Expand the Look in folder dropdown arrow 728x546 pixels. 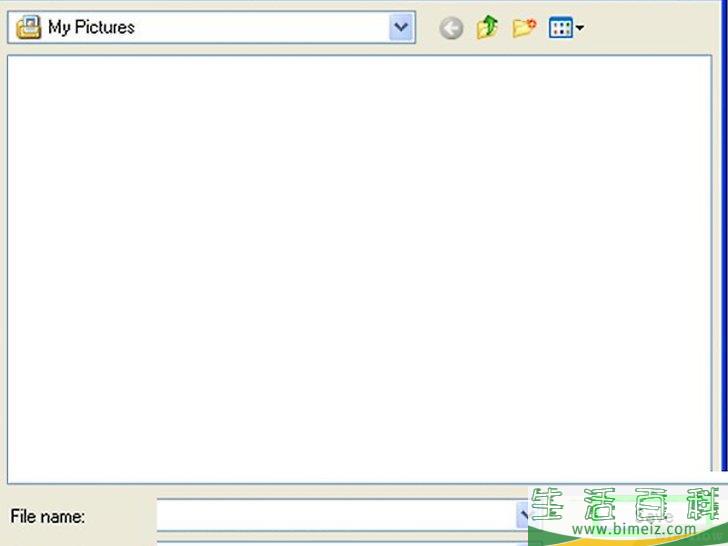pyautogui.click(x=401, y=28)
